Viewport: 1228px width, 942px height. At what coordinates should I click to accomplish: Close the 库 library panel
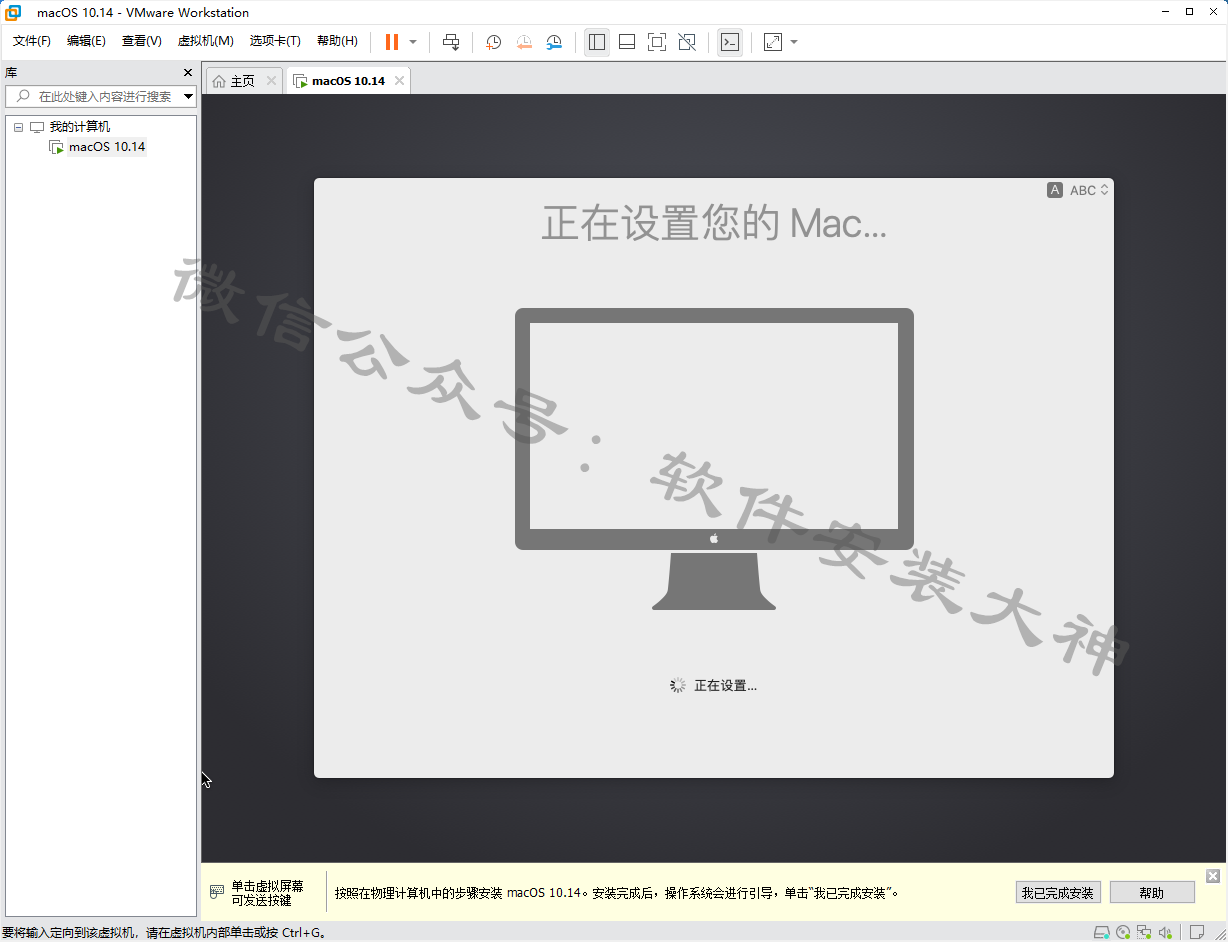[188, 73]
